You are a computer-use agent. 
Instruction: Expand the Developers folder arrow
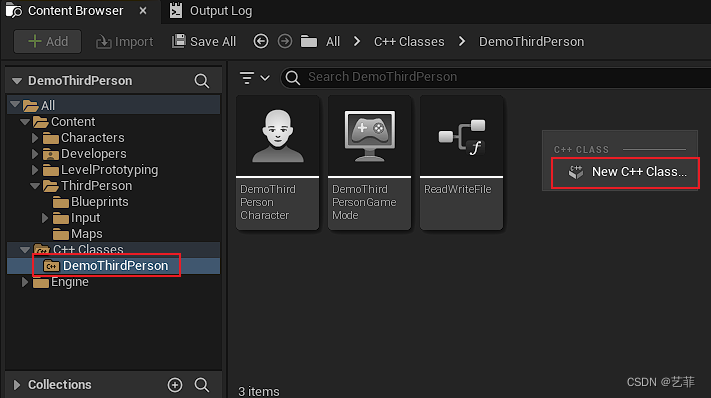coord(35,154)
